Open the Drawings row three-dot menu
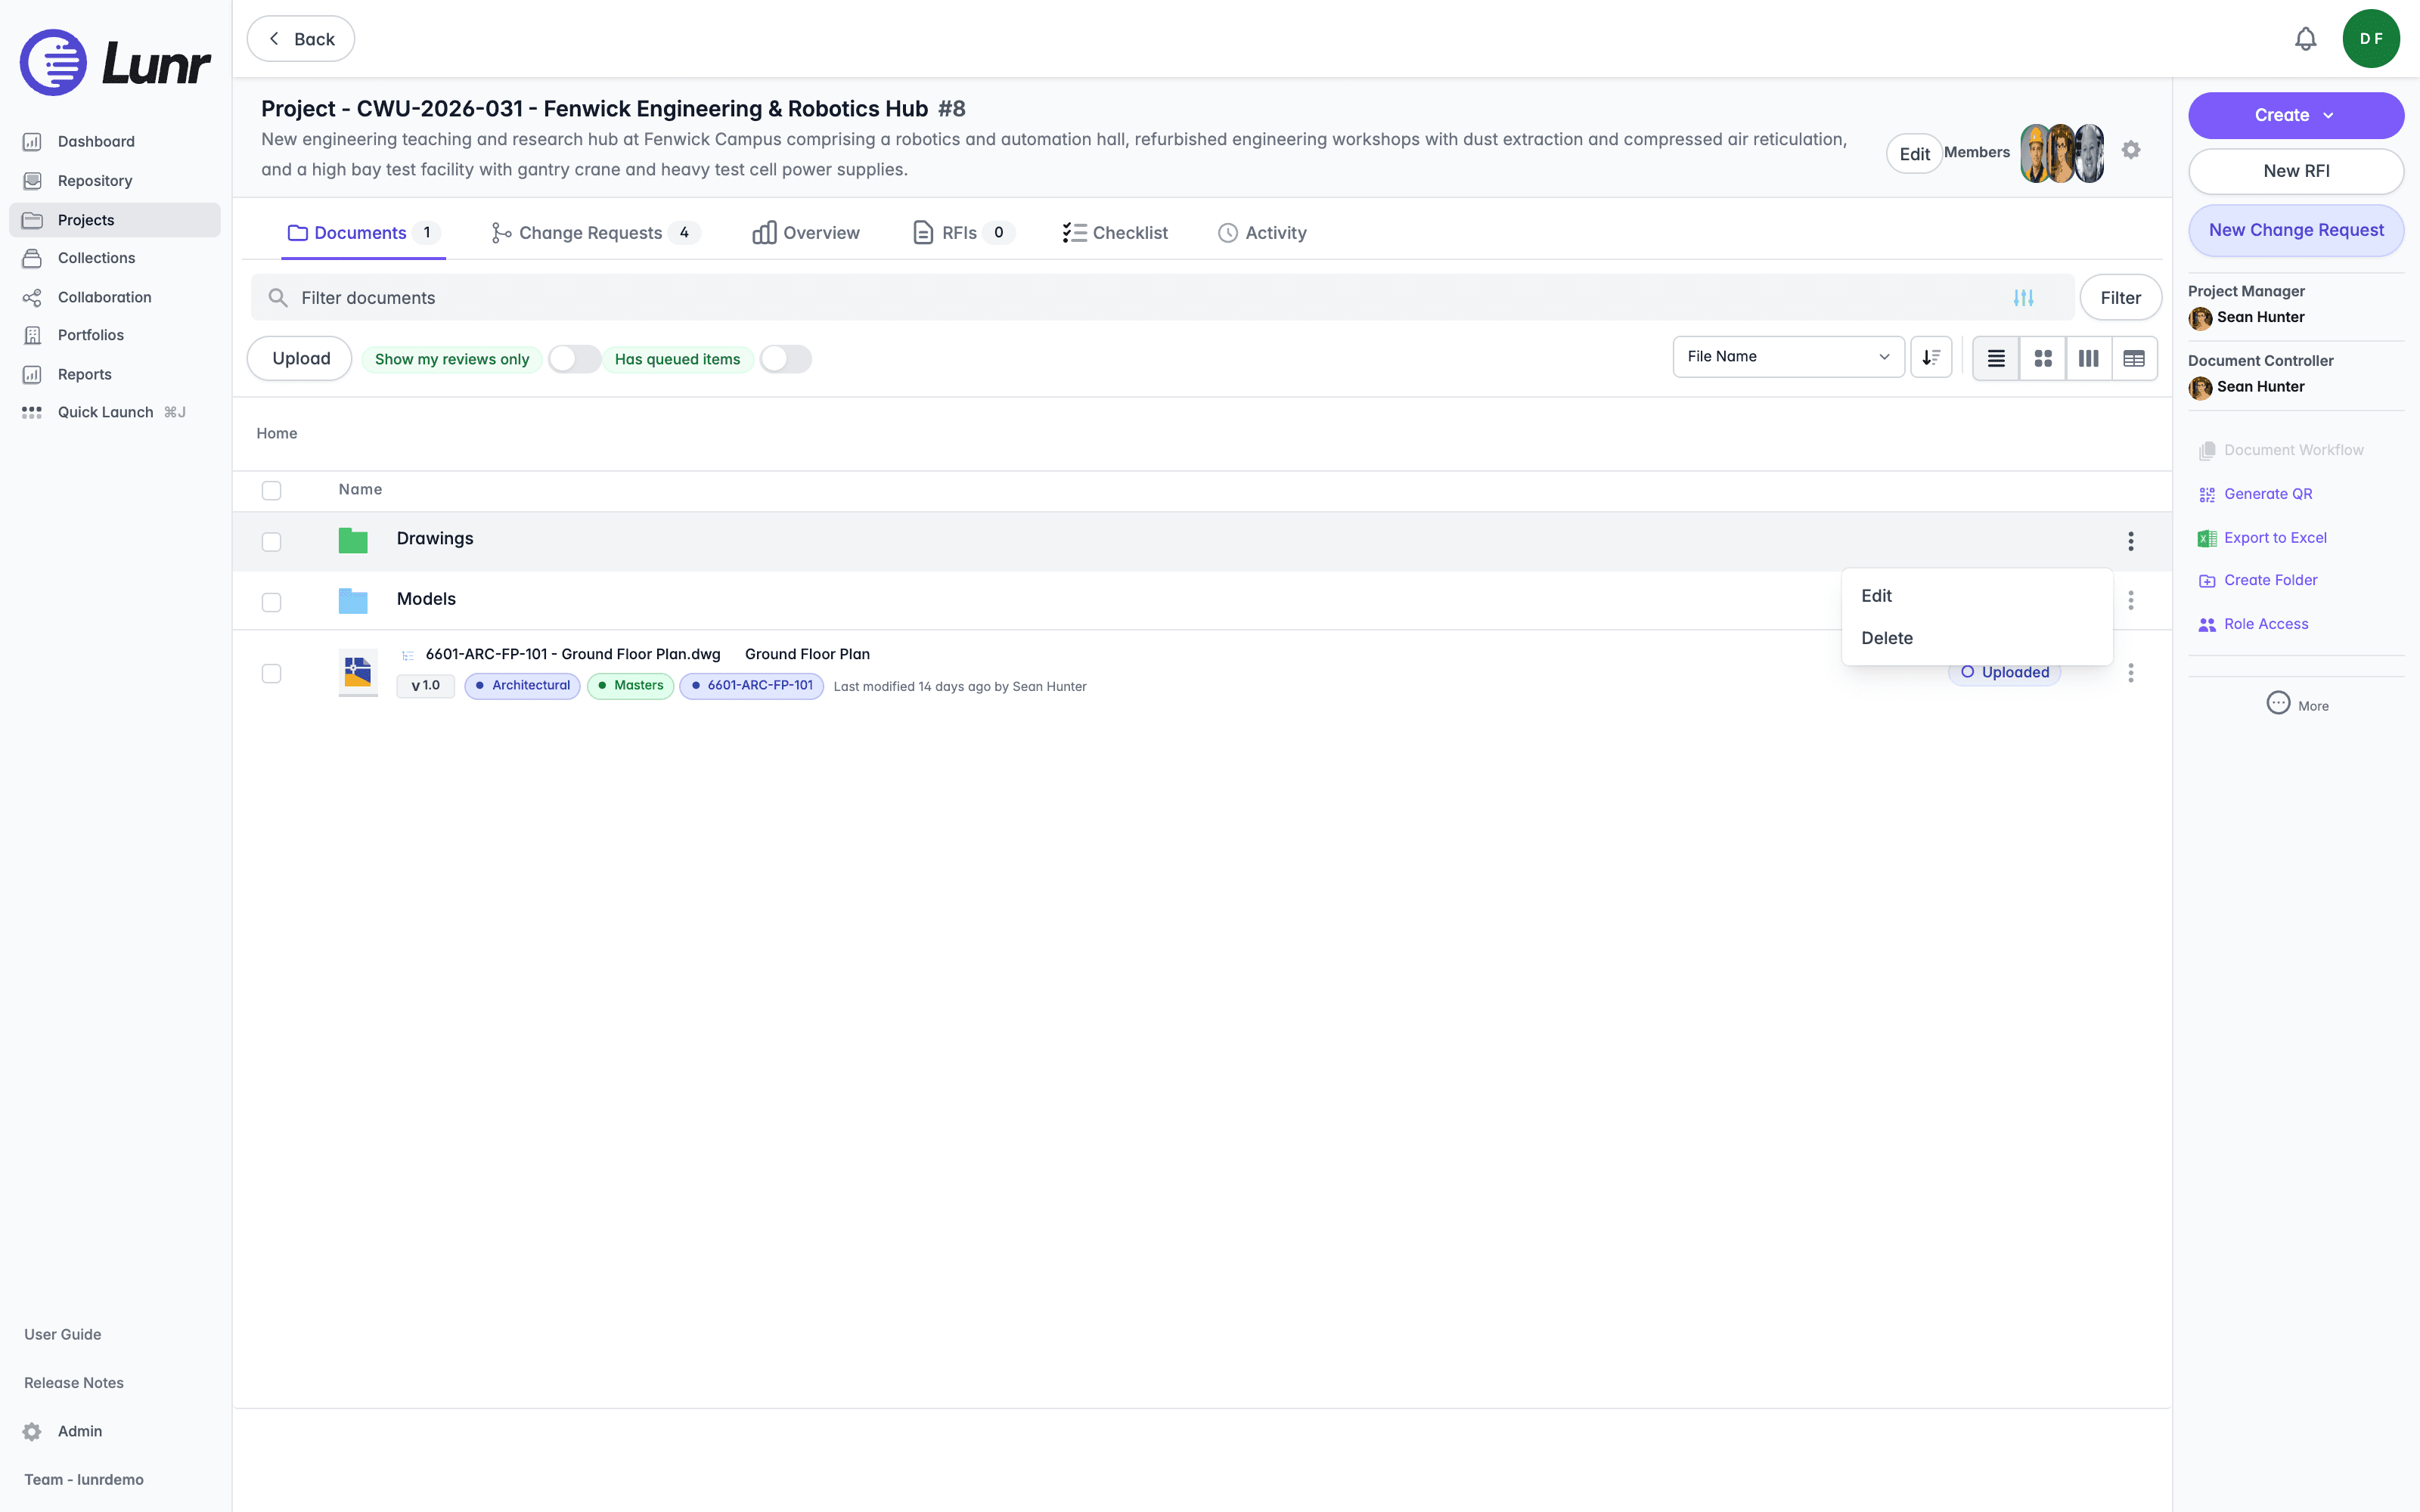Screen dimensions: 2420x1512 pos(2131,541)
